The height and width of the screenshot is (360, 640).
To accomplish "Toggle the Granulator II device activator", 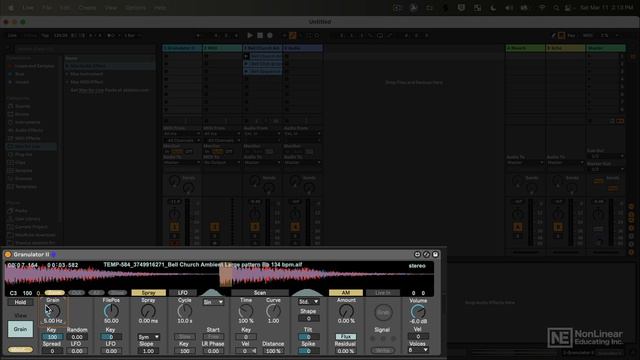I will point(8,254).
